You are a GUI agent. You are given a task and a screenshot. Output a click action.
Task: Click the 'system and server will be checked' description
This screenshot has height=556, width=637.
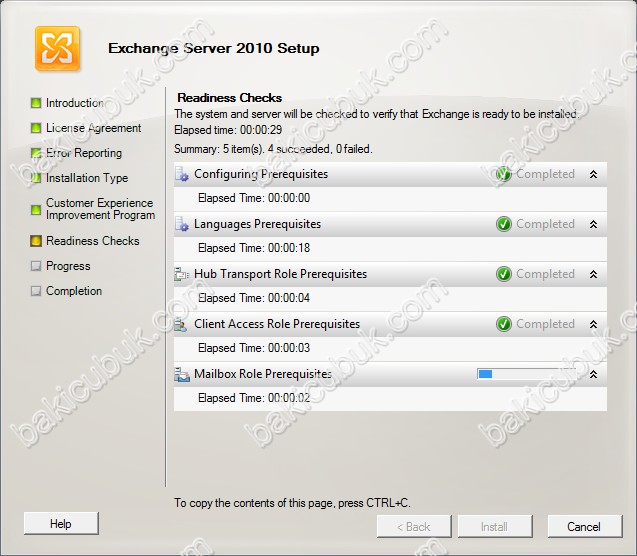pos(376,114)
